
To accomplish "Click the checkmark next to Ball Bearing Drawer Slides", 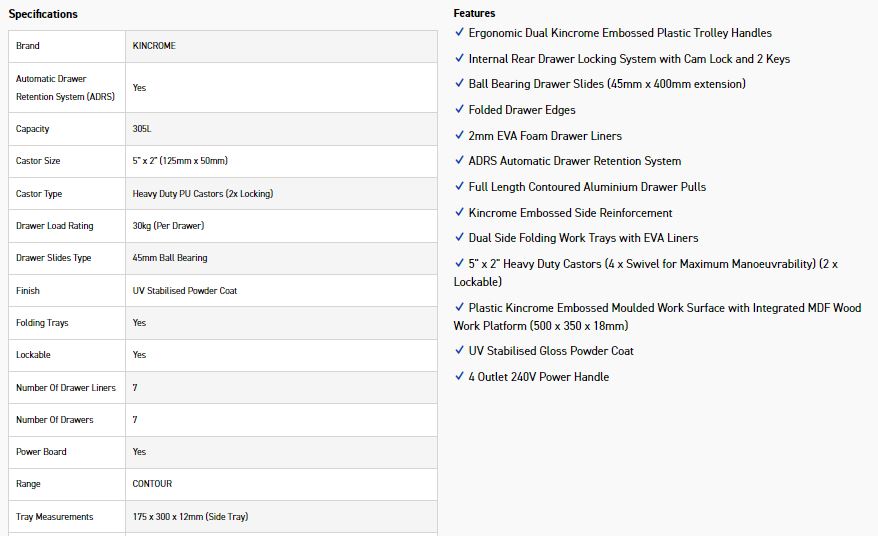I will pos(459,84).
